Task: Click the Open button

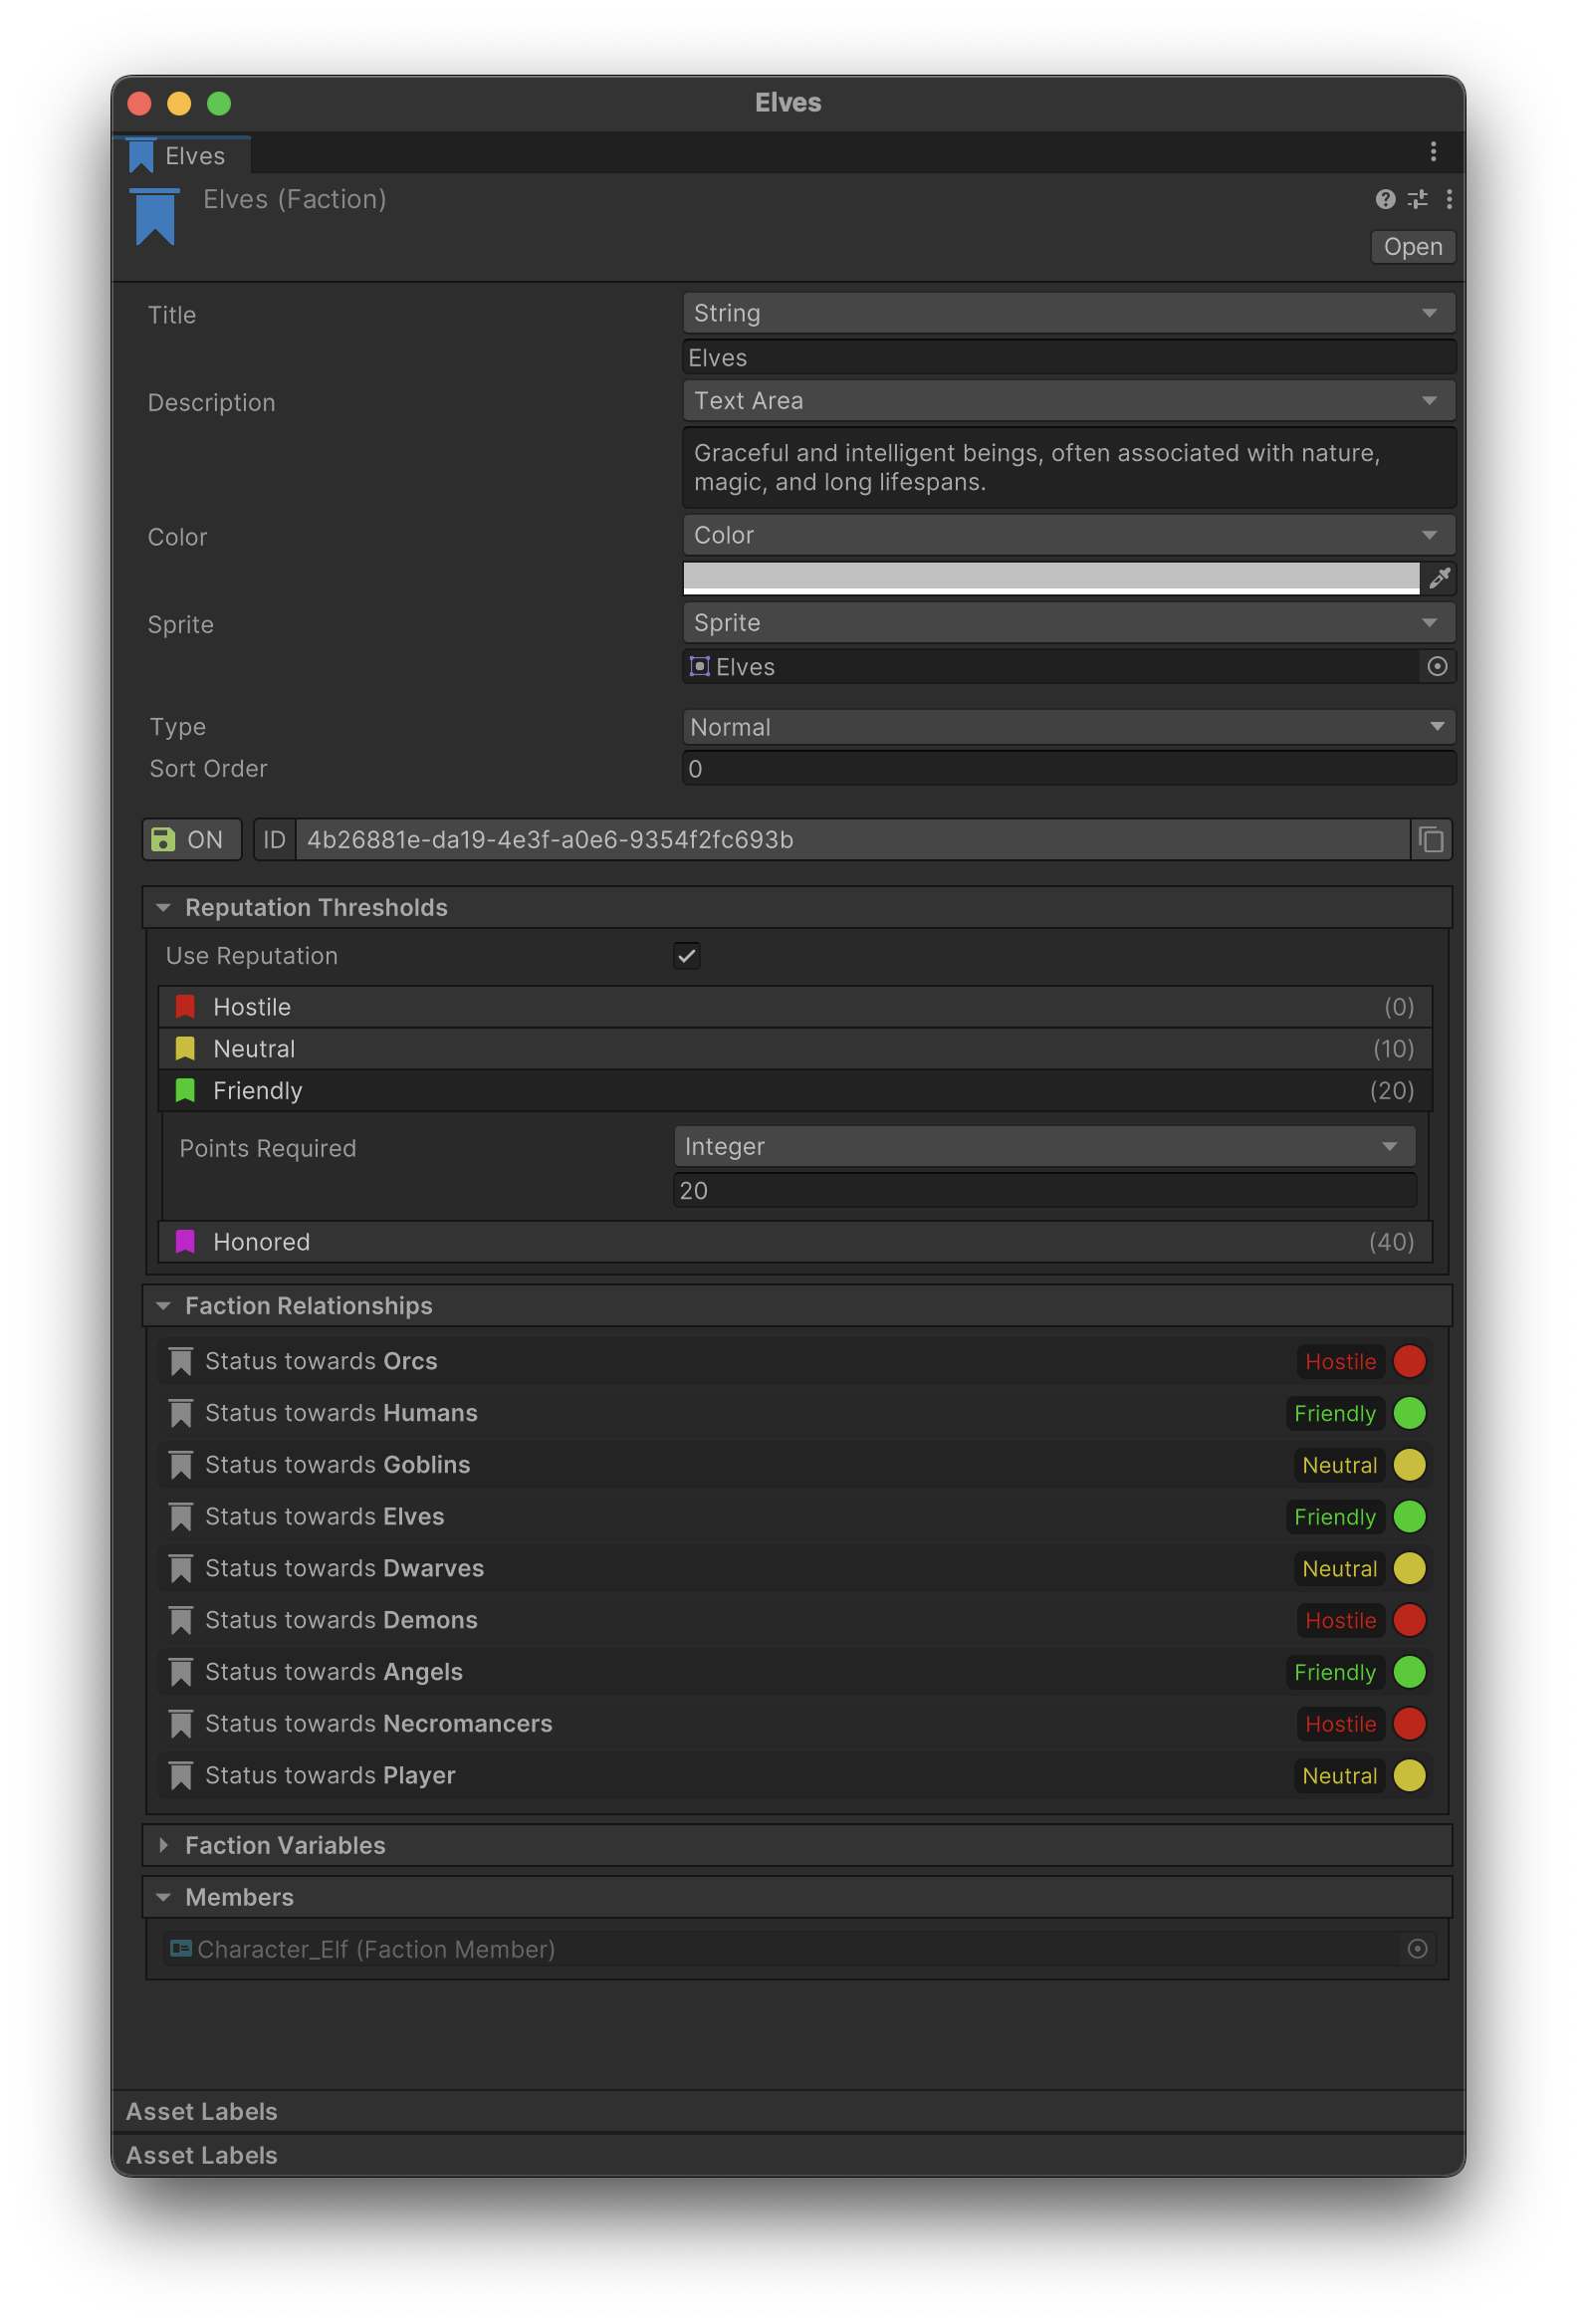Action: pos(1411,247)
